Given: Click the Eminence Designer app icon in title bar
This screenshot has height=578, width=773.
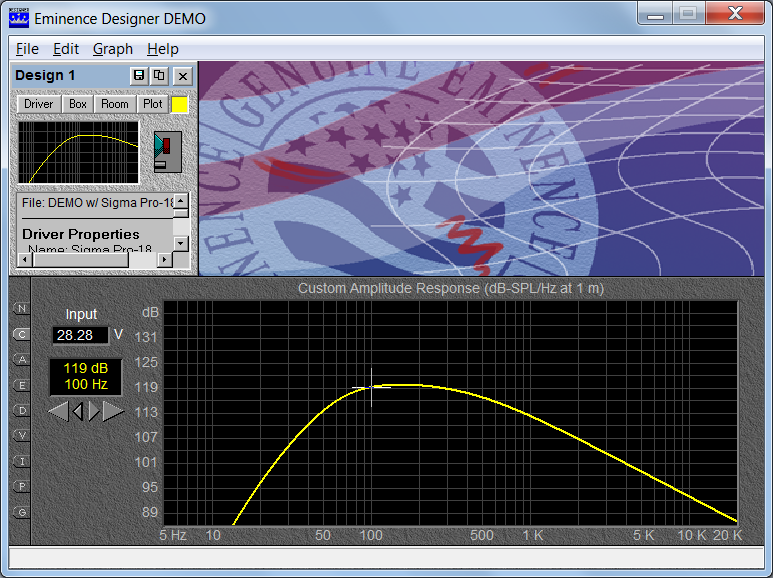Looking at the screenshot, I should [x=19, y=18].
